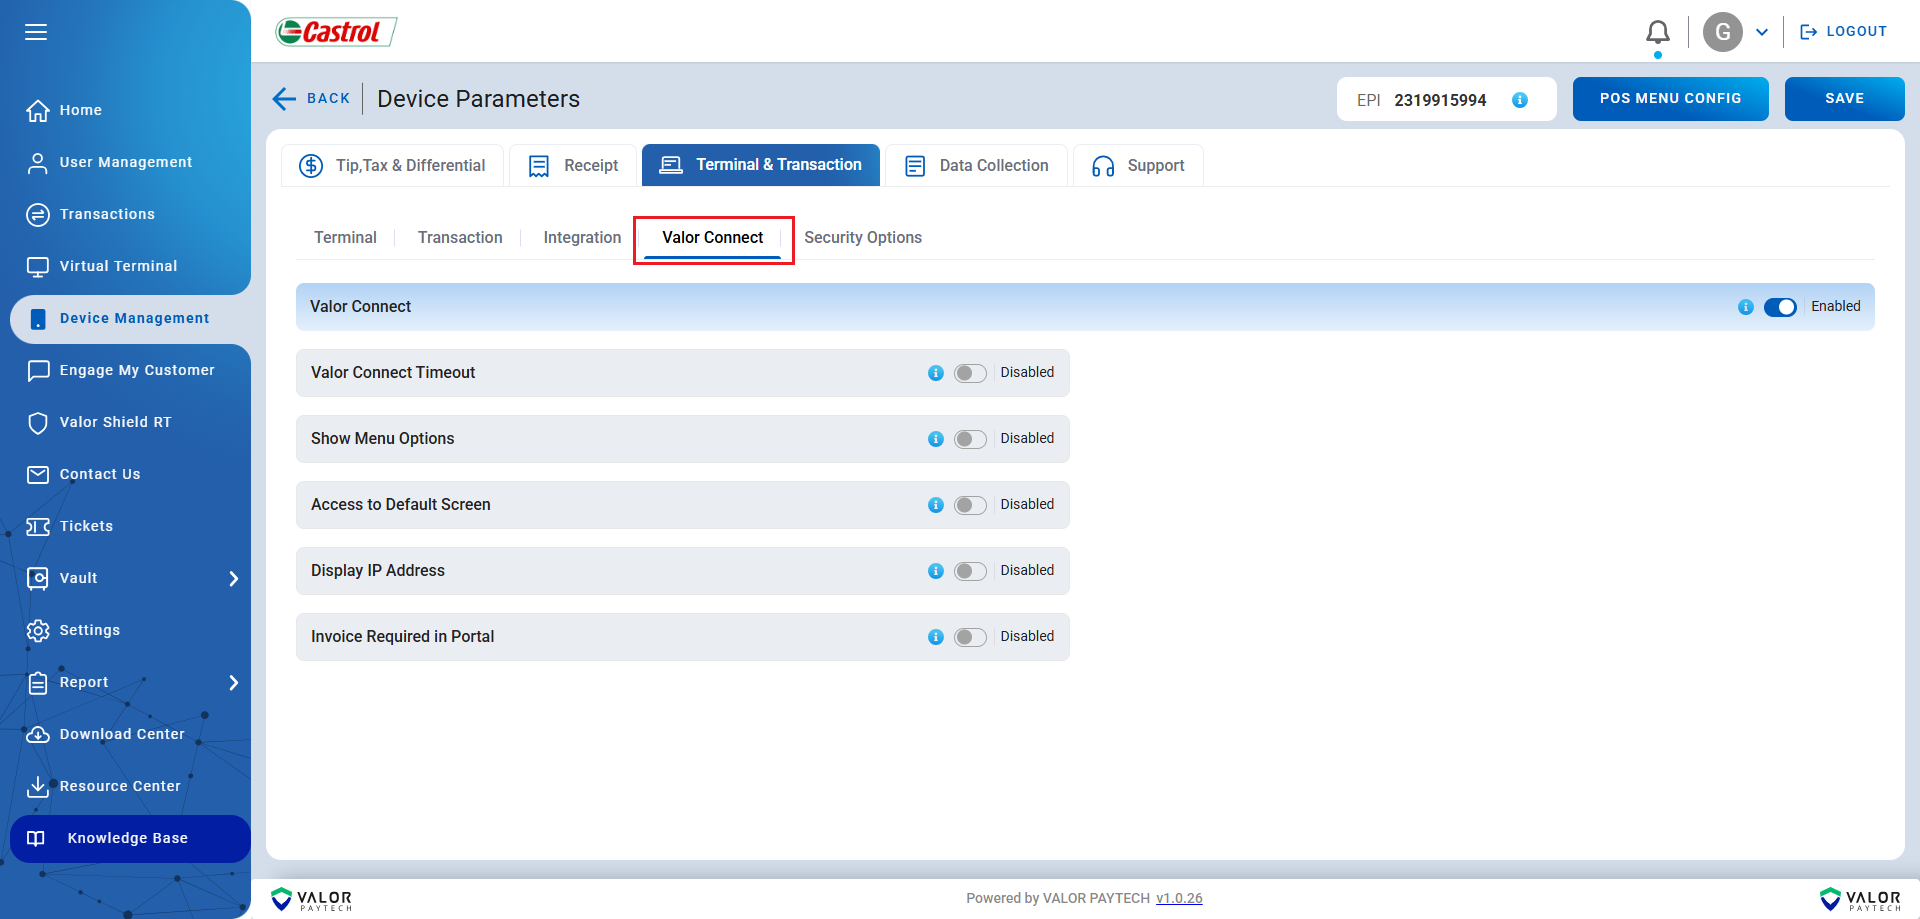Click the User Management person icon
The width and height of the screenshot is (1920, 919).
pos(38,162)
